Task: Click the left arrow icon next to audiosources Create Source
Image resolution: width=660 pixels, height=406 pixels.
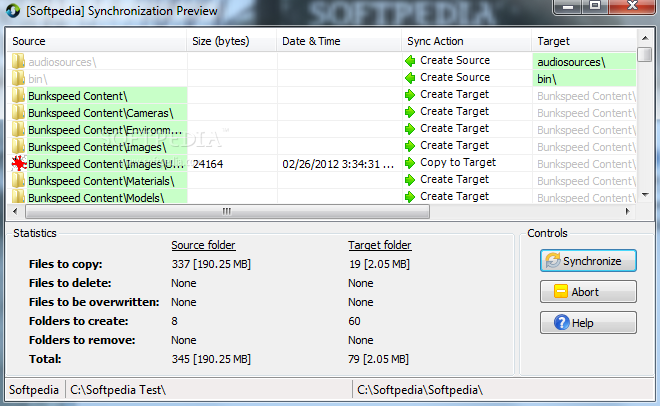Action: point(410,61)
